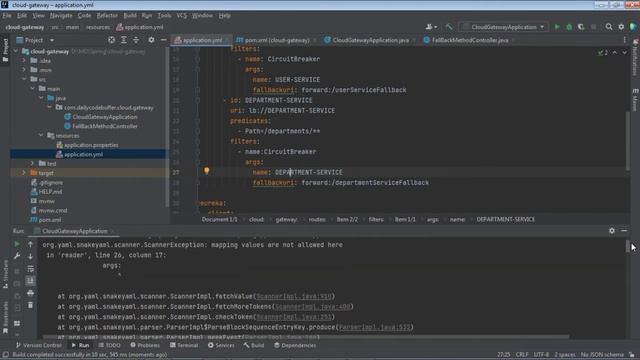The image size is (640, 360).
Task: Expand the .idea folder
Action: (24, 60)
